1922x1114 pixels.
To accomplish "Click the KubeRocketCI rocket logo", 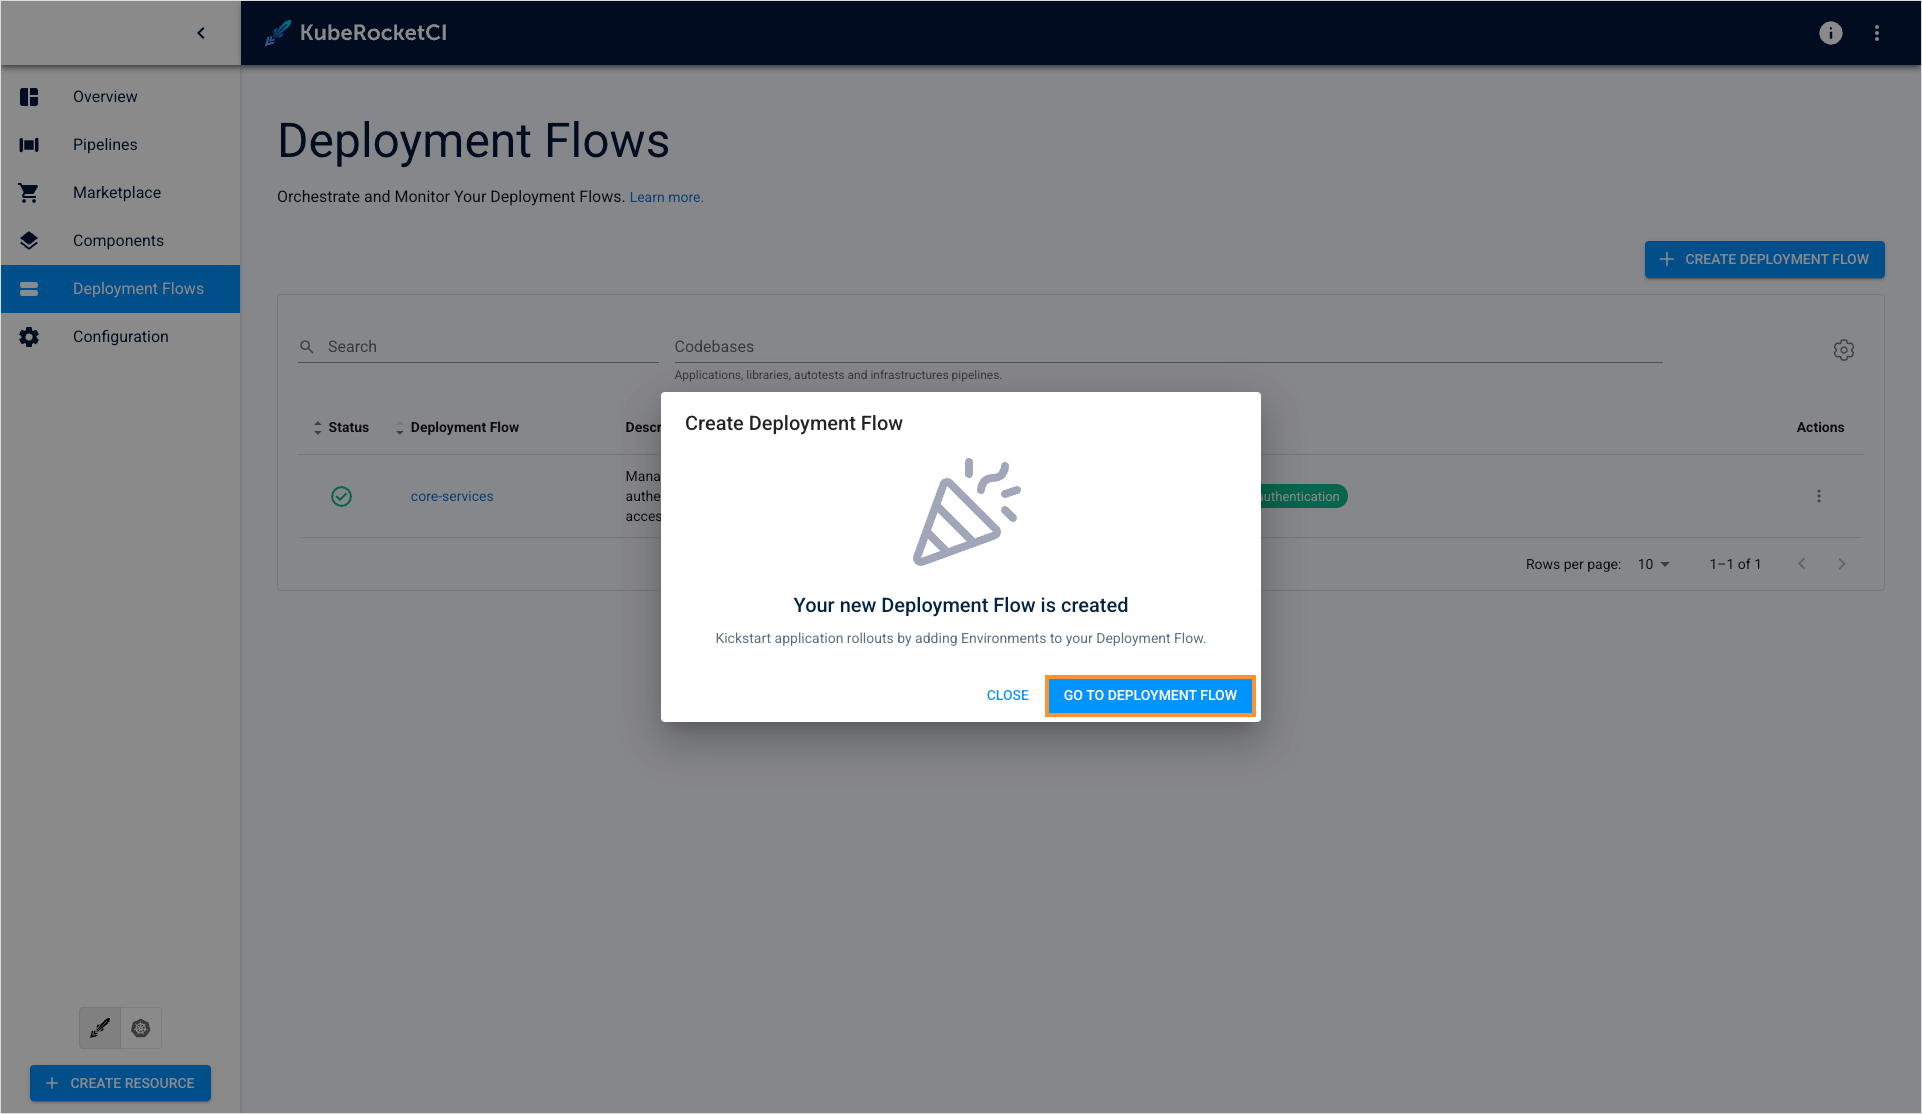I will click(278, 33).
